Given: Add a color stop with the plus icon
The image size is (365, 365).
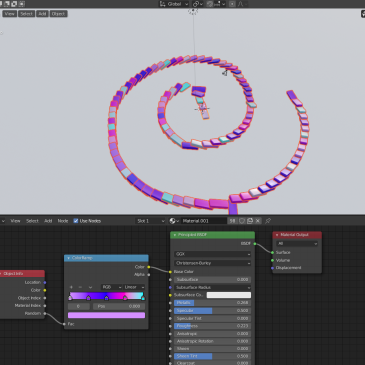Looking at the screenshot, I should click(x=71, y=287).
